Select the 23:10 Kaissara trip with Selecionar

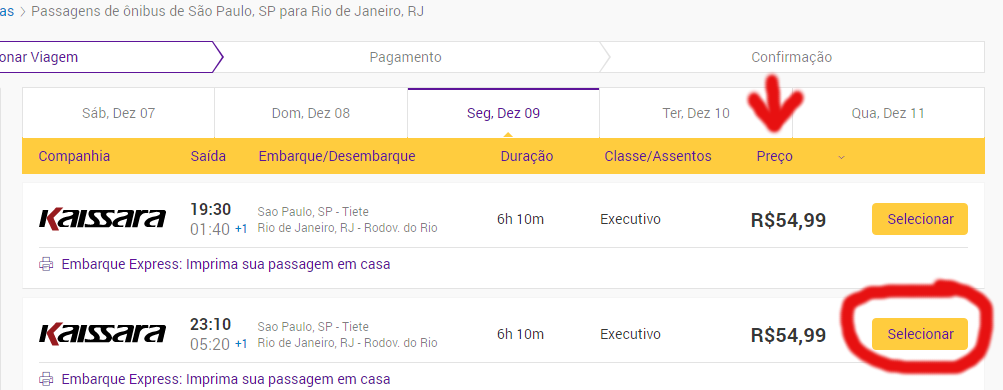(920, 334)
